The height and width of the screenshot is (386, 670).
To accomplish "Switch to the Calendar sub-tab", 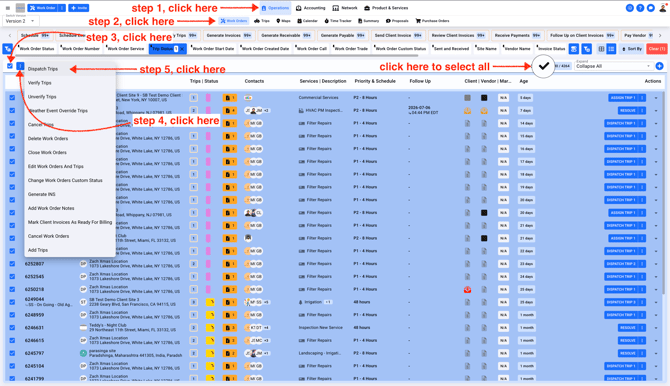I will click(x=307, y=21).
